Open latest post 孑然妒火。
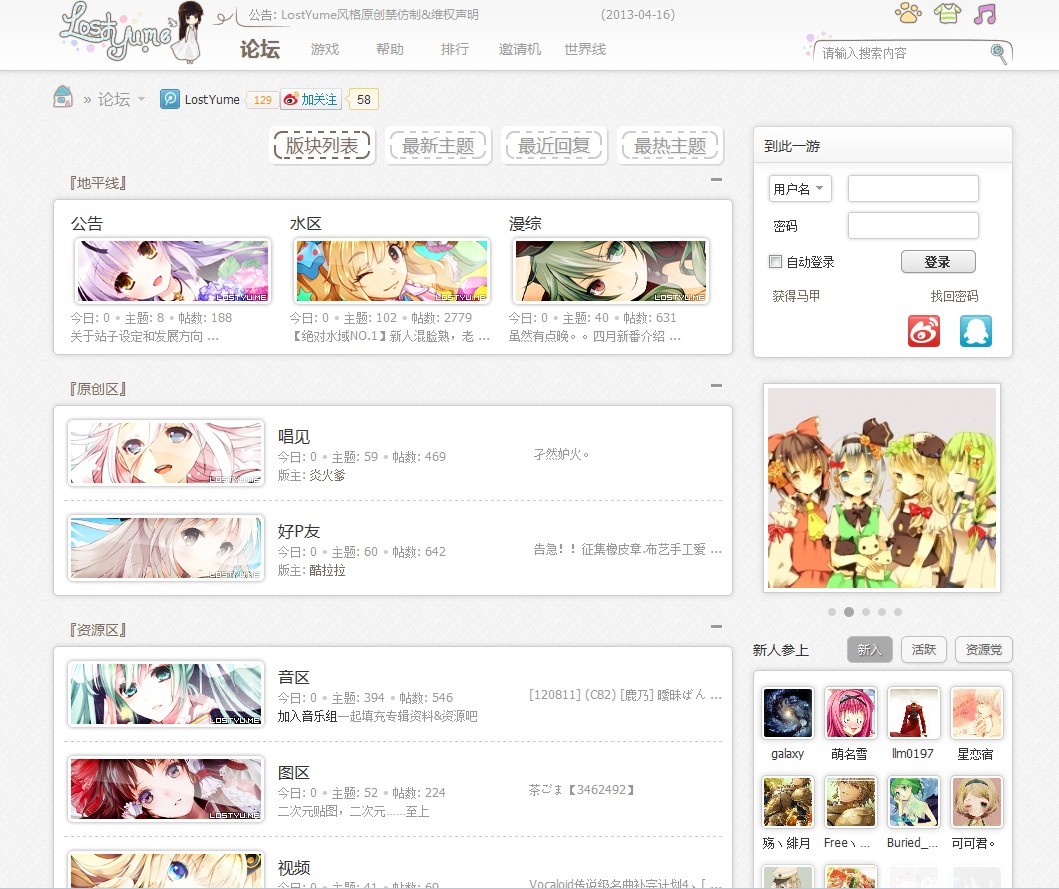 pos(561,455)
